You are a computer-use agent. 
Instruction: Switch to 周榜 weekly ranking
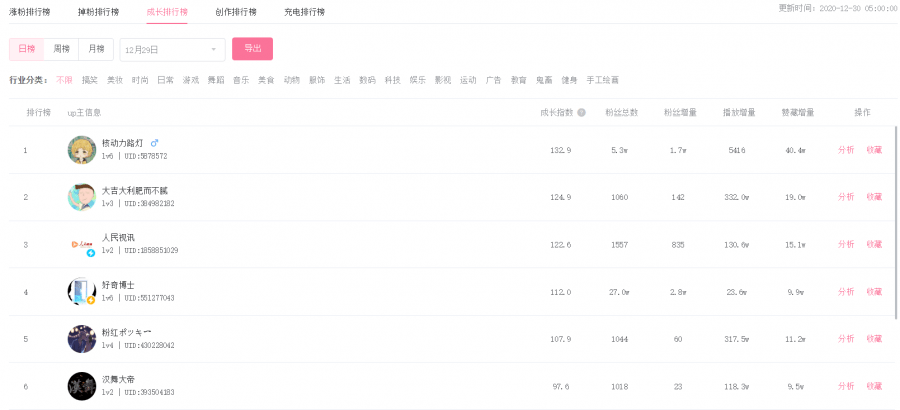(x=61, y=49)
